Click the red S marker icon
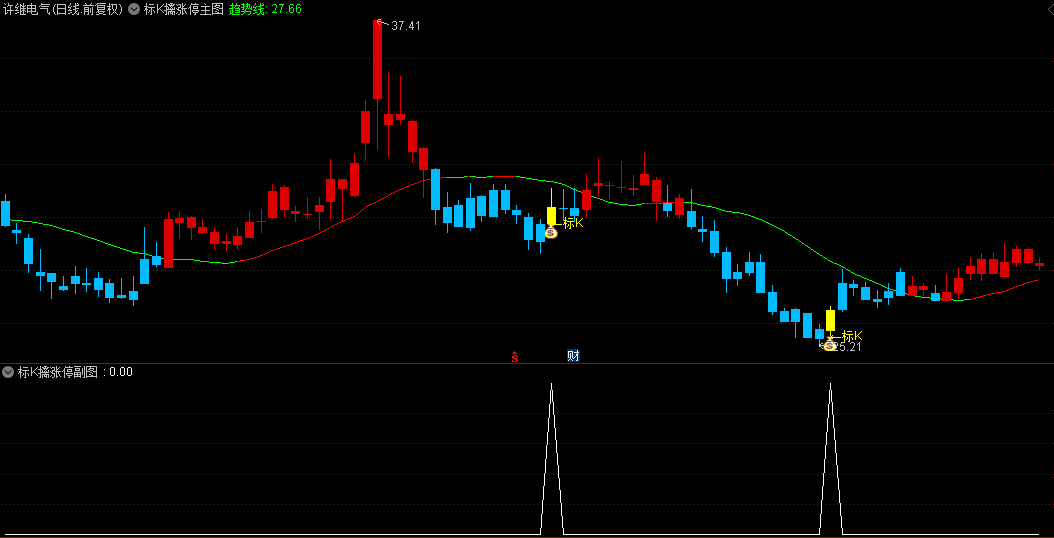The image size is (1054, 538). [x=515, y=356]
